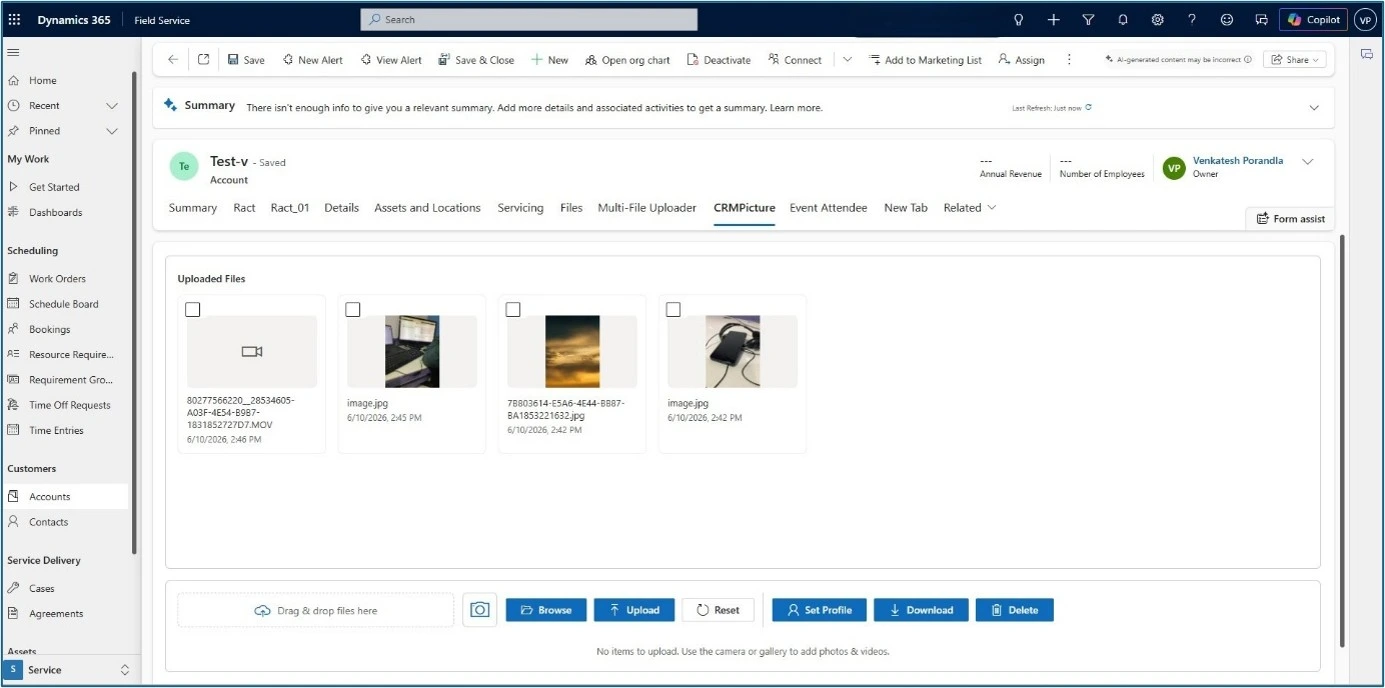The image size is (1385, 688).
Task: Open Venkatesh Porandla owner link
Action: coord(1237,161)
